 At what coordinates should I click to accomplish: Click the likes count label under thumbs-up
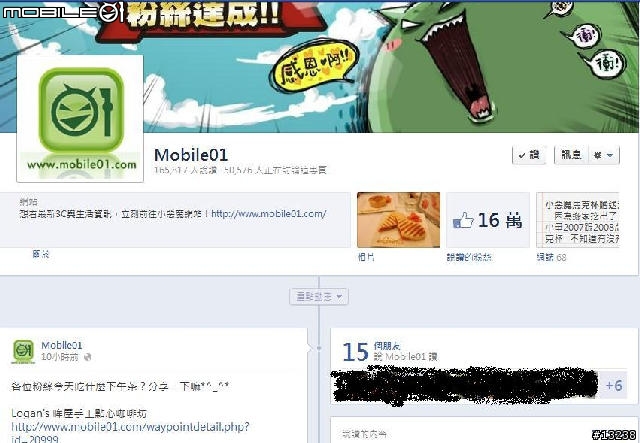pyautogui.click(x=469, y=257)
